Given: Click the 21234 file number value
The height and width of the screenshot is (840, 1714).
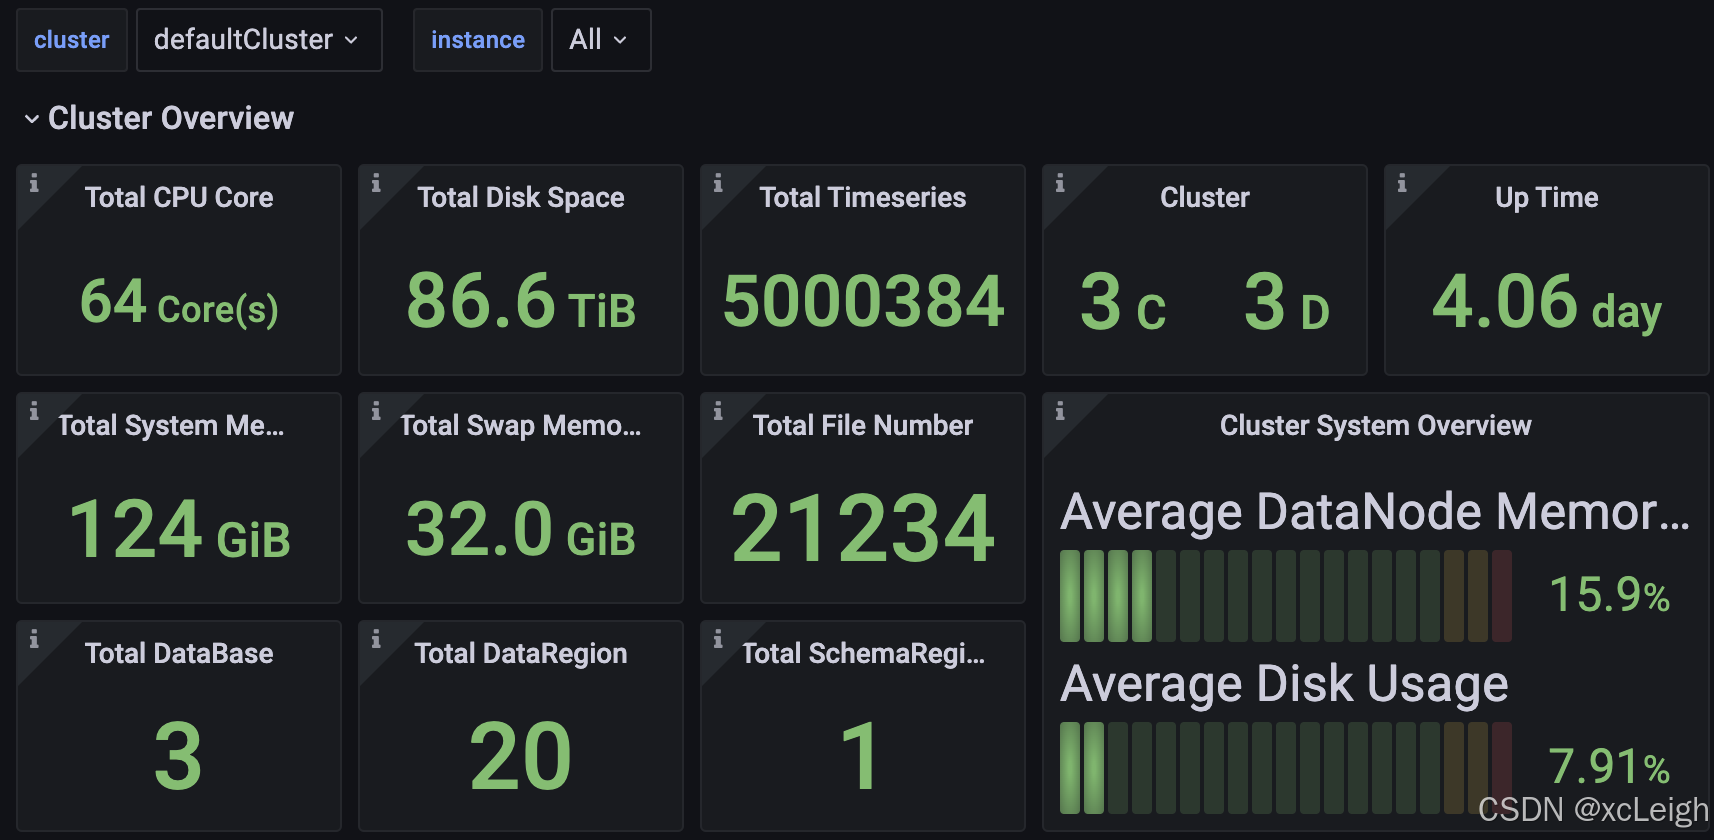Looking at the screenshot, I should click(x=863, y=529).
